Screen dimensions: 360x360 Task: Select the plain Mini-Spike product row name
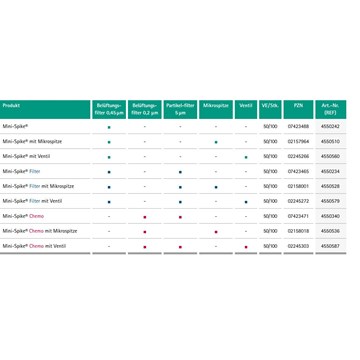pyautogui.click(x=15, y=126)
